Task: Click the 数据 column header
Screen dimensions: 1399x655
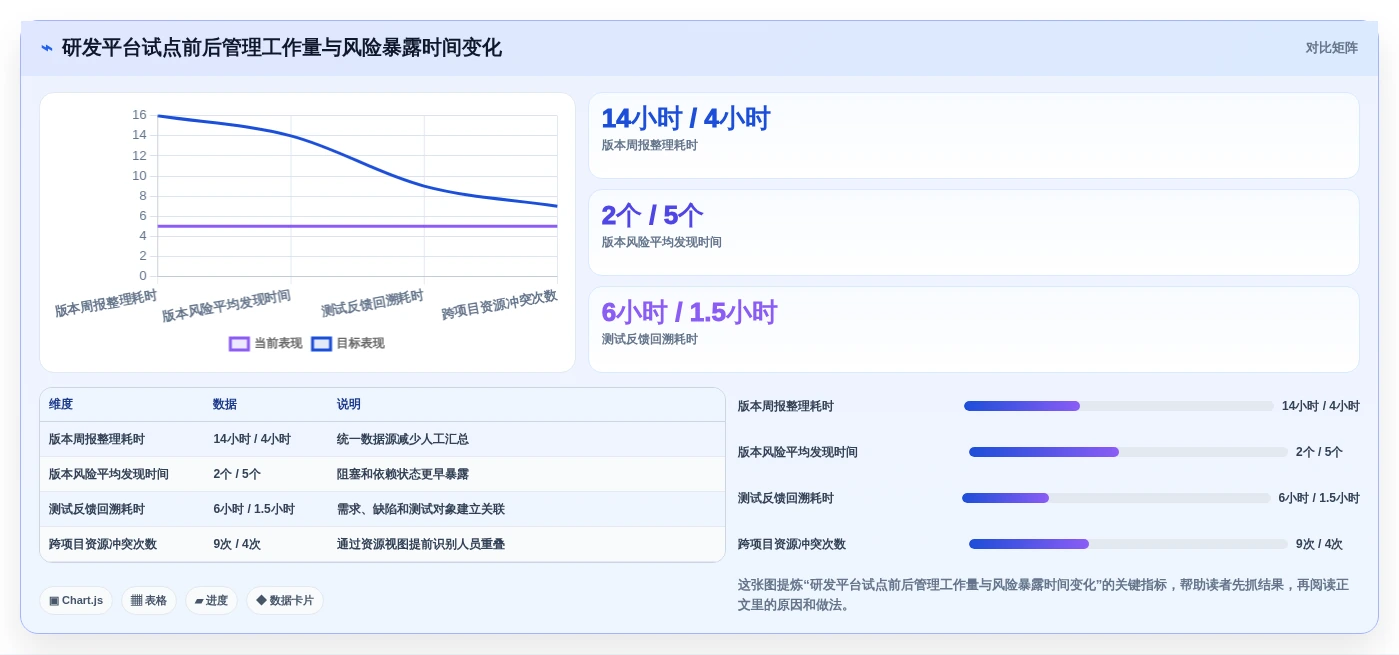Action: click(225, 404)
